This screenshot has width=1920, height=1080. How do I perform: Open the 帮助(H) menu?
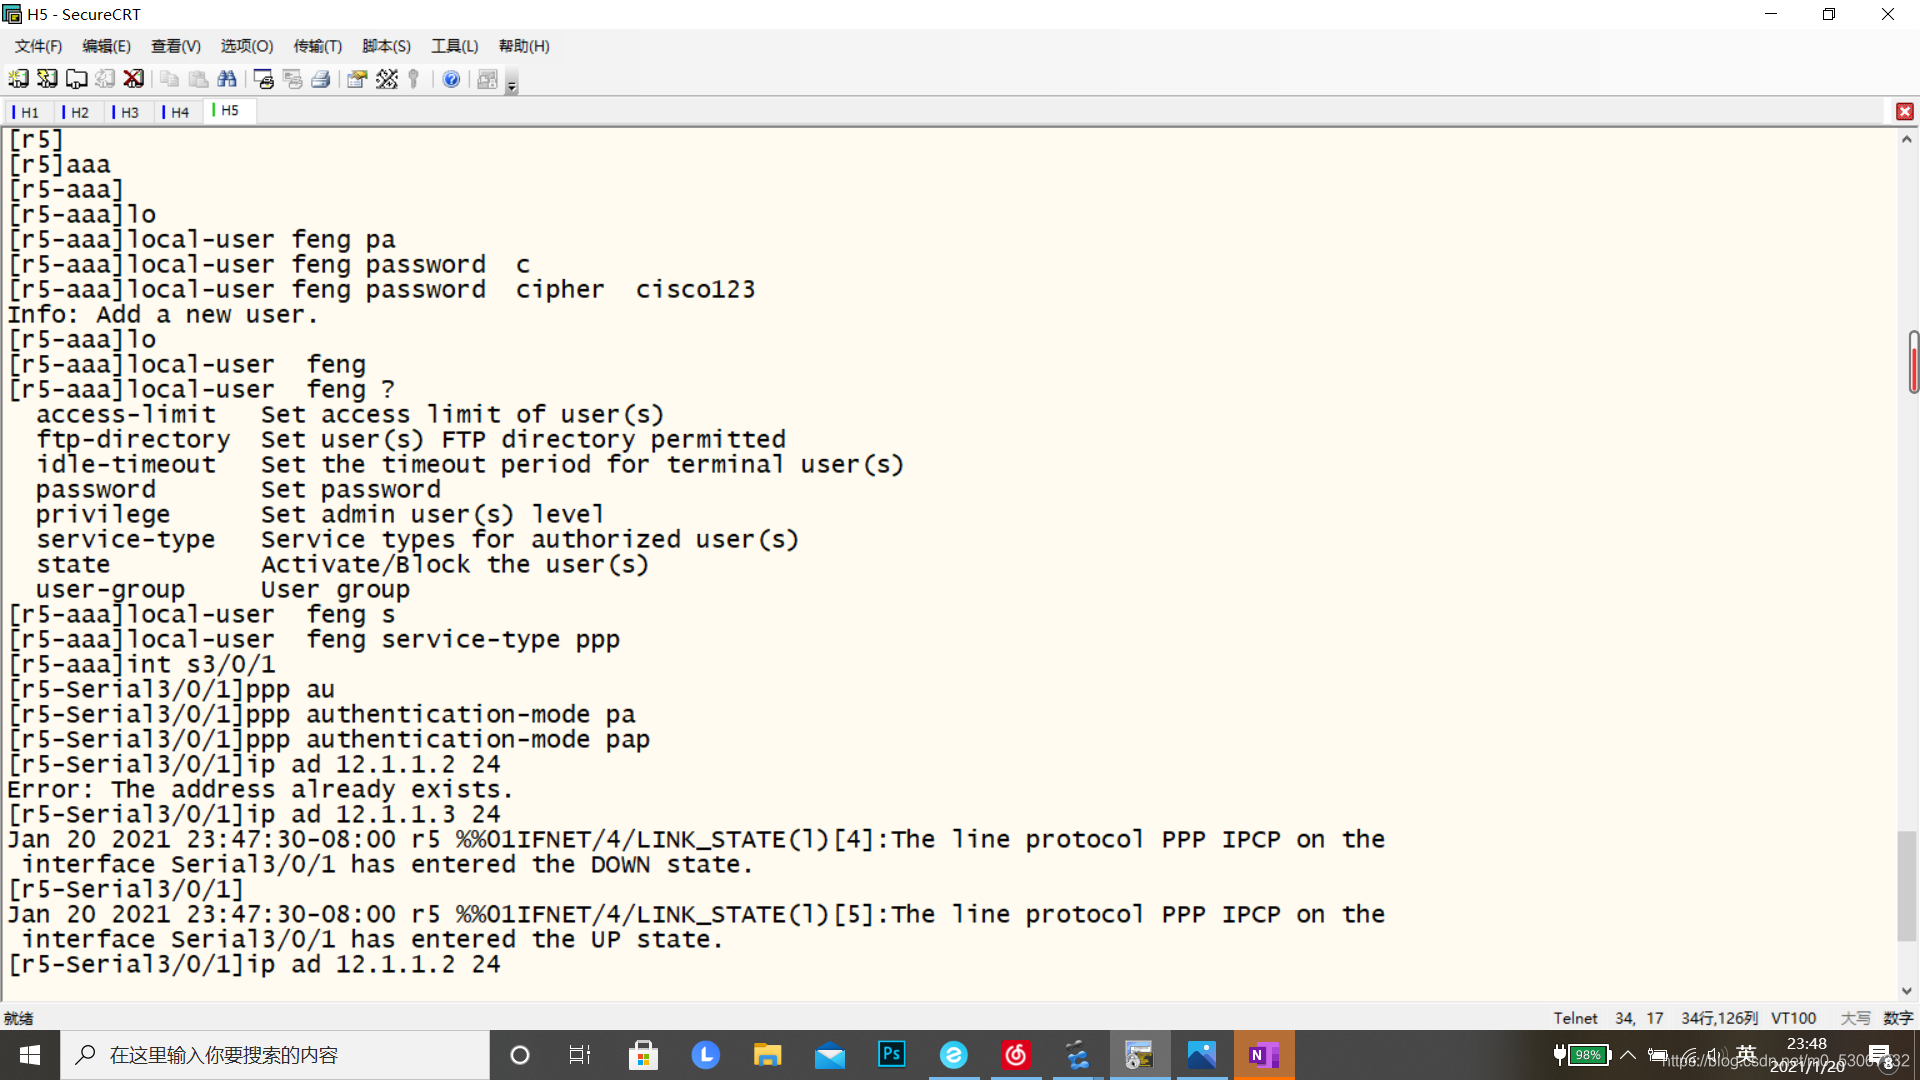pyautogui.click(x=524, y=46)
